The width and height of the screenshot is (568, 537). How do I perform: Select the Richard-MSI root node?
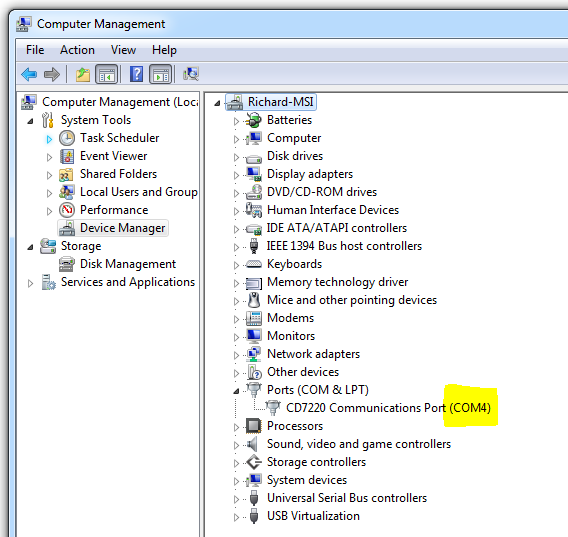(x=281, y=102)
